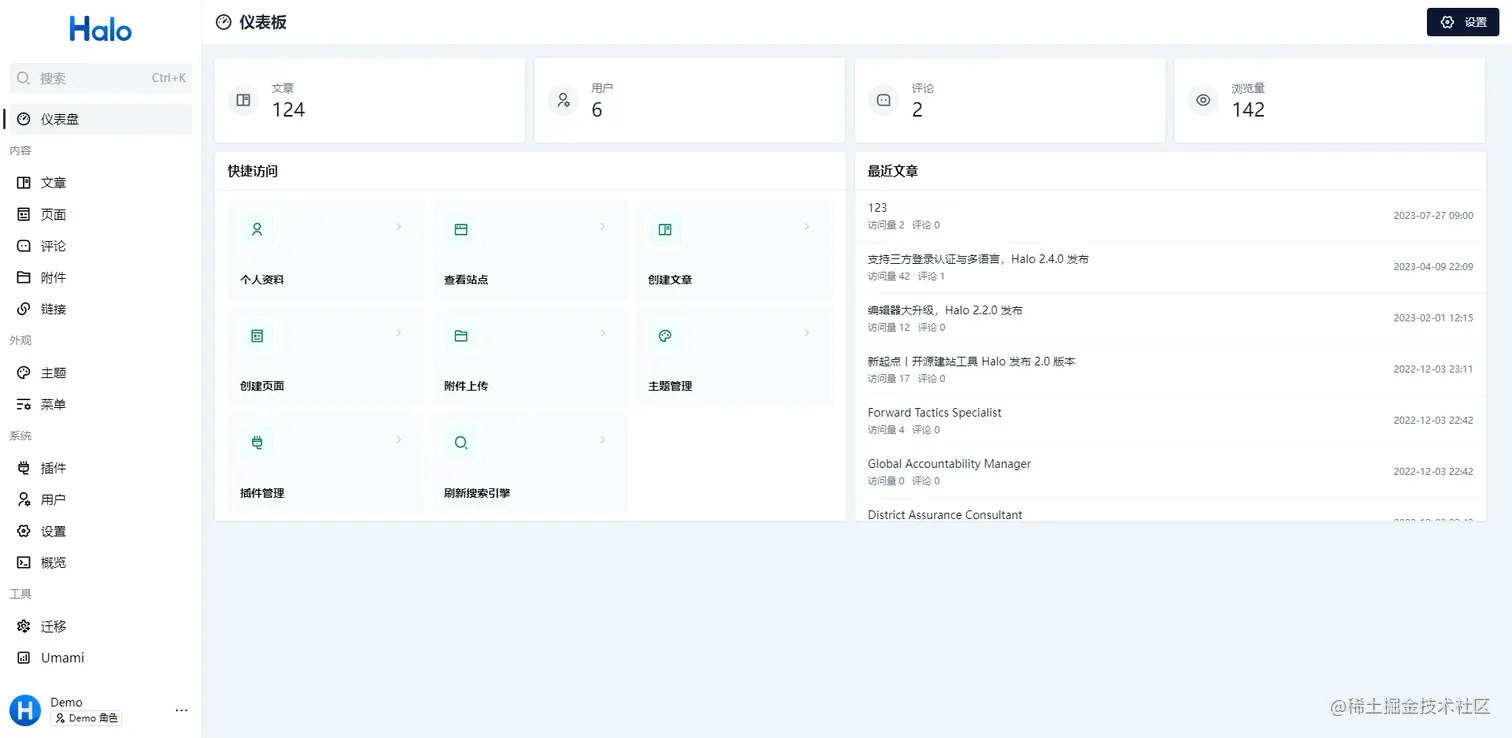Click the 附件上传 folder icon
This screenshot has width=1512, height=738.
point(461,336)
